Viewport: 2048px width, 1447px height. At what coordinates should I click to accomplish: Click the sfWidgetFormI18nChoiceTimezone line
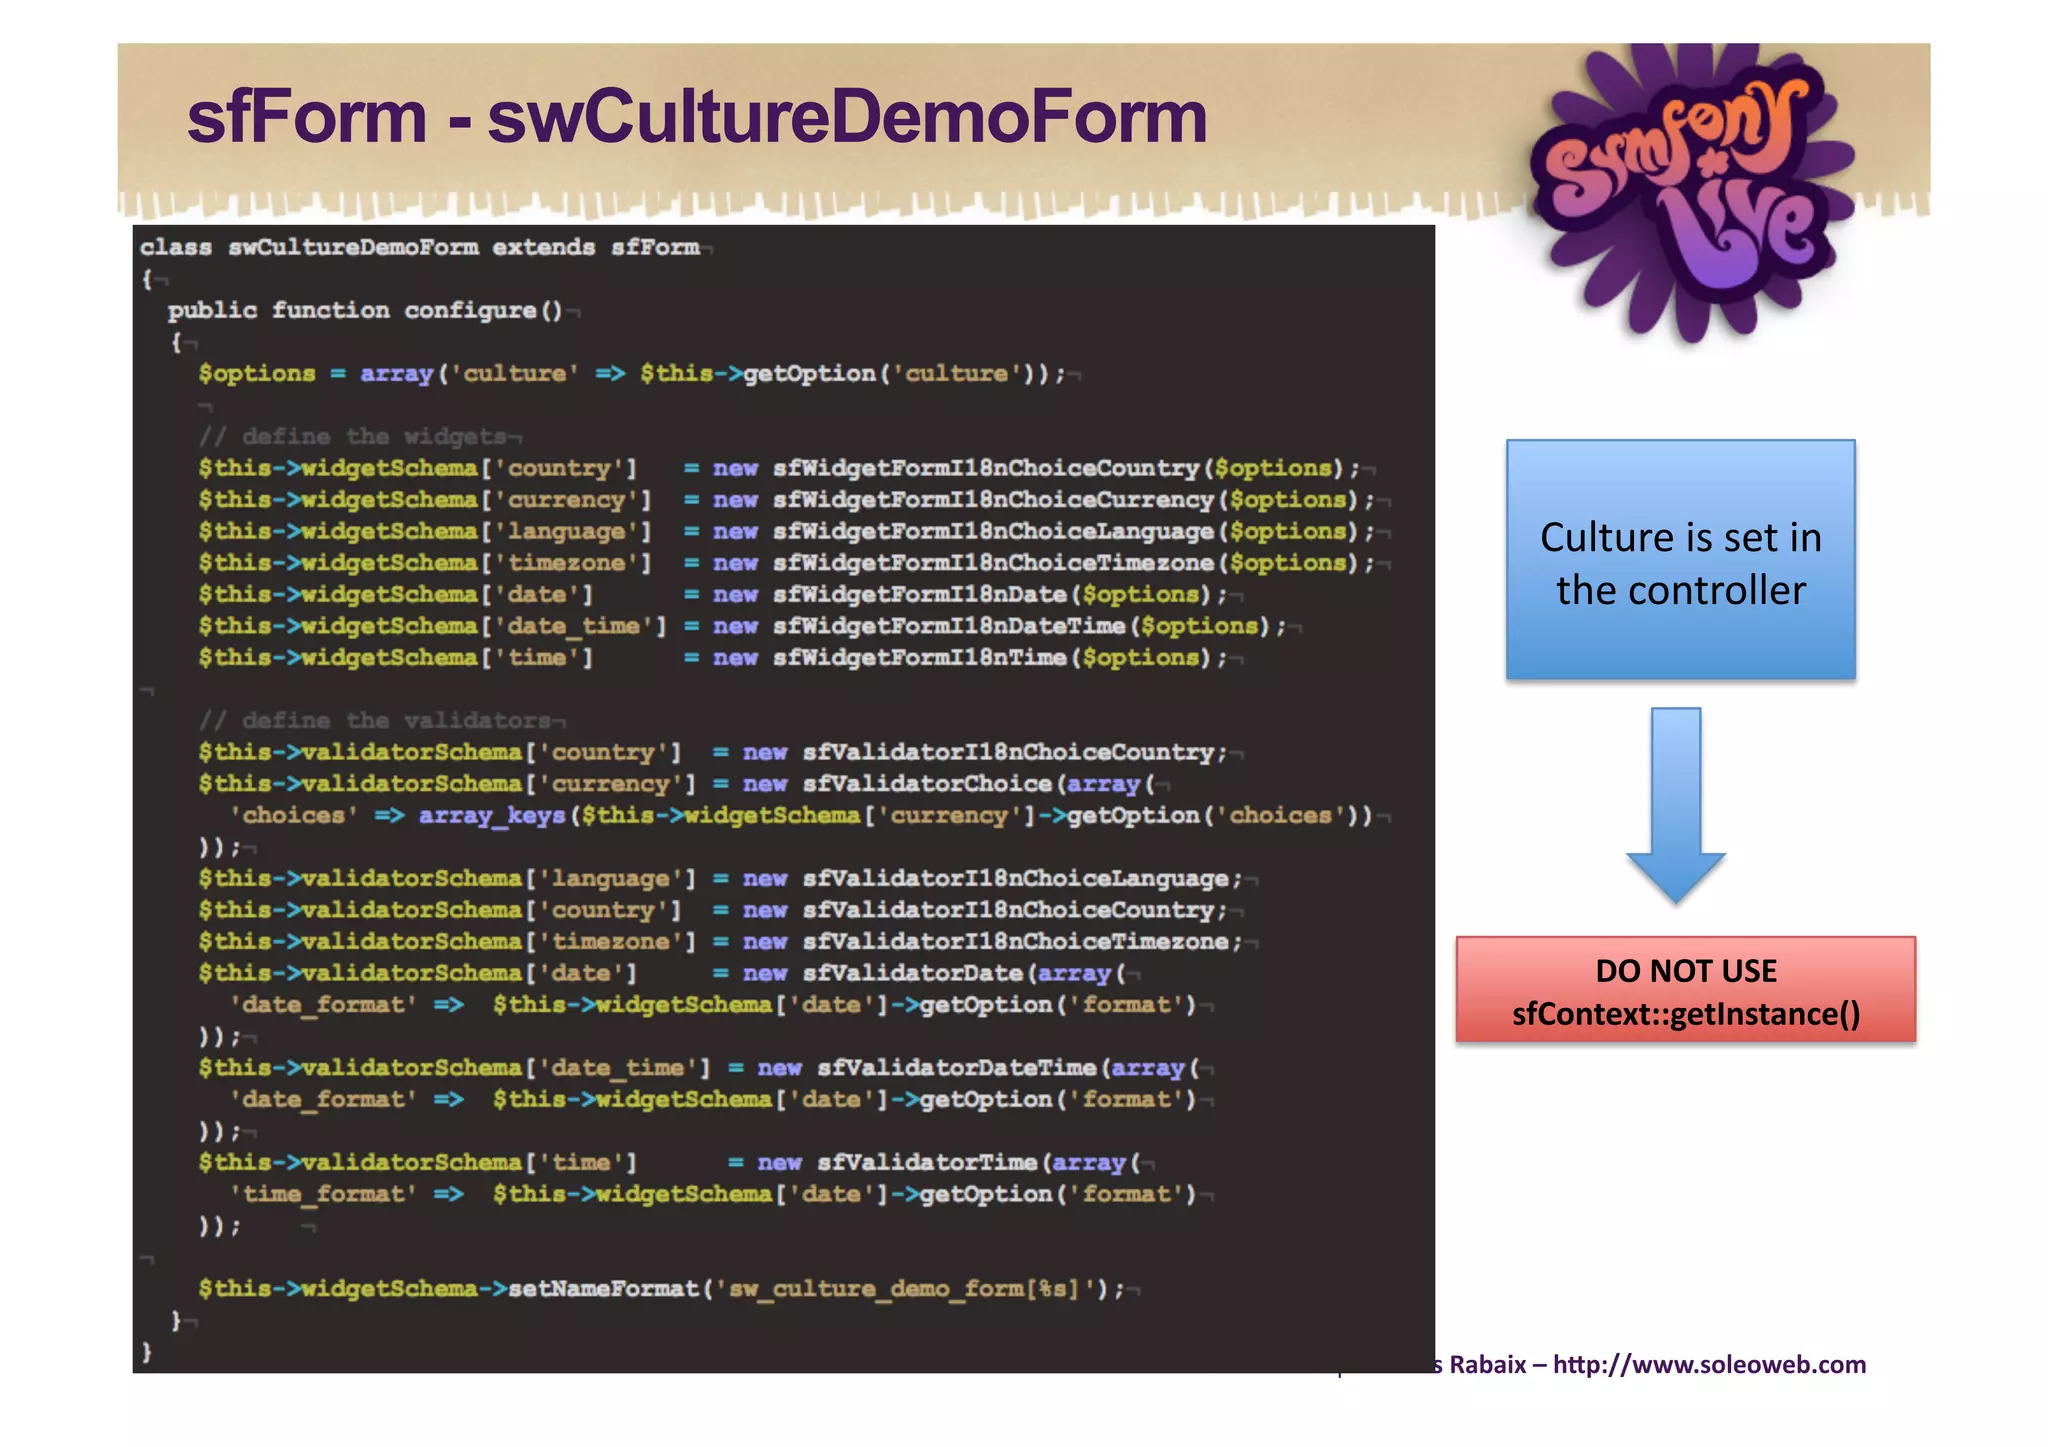786,562
